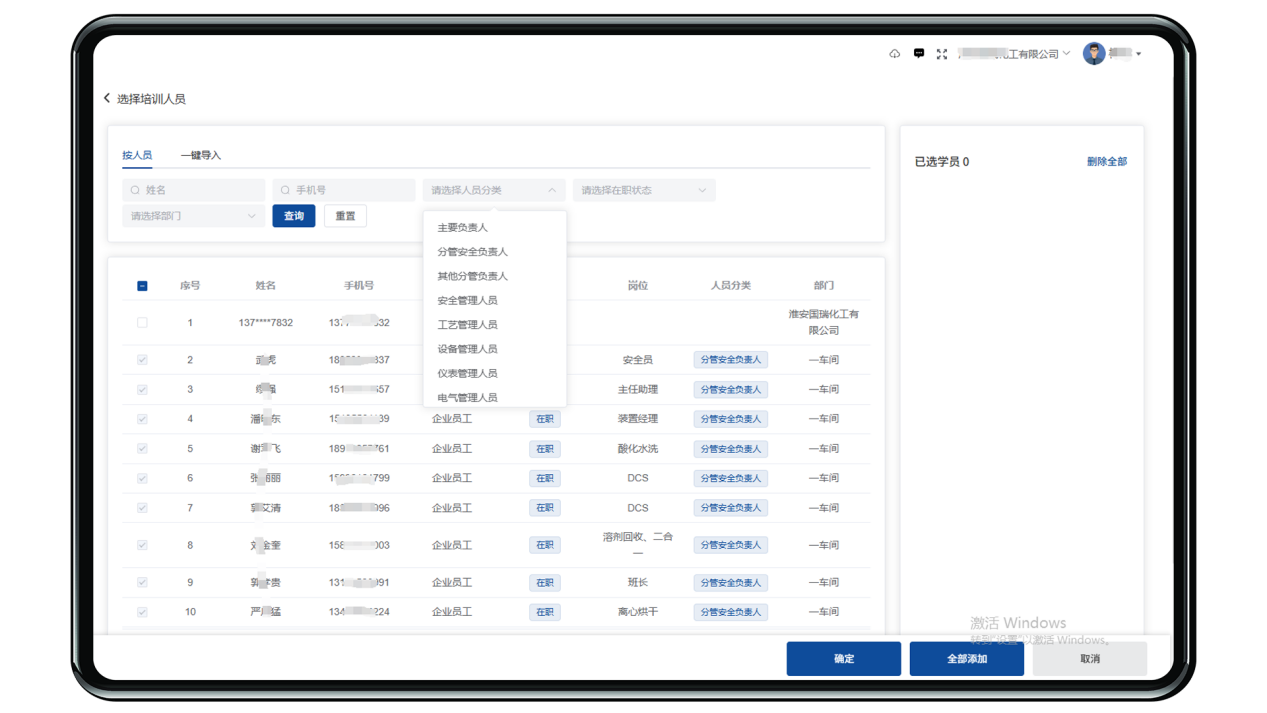This screenshot has height=713, width=1267.
Task: Open the company switcher dropdown
Action: pyautogui.click(x=1015, y=54)
